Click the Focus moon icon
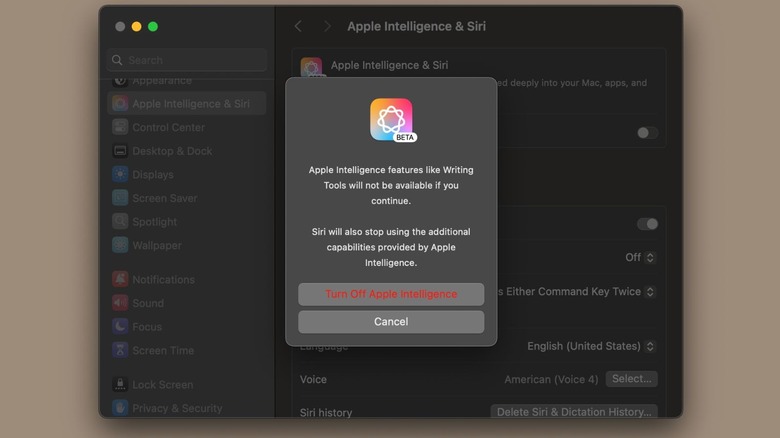The height and width of the screenshot is (438, 780). (120, 327)
